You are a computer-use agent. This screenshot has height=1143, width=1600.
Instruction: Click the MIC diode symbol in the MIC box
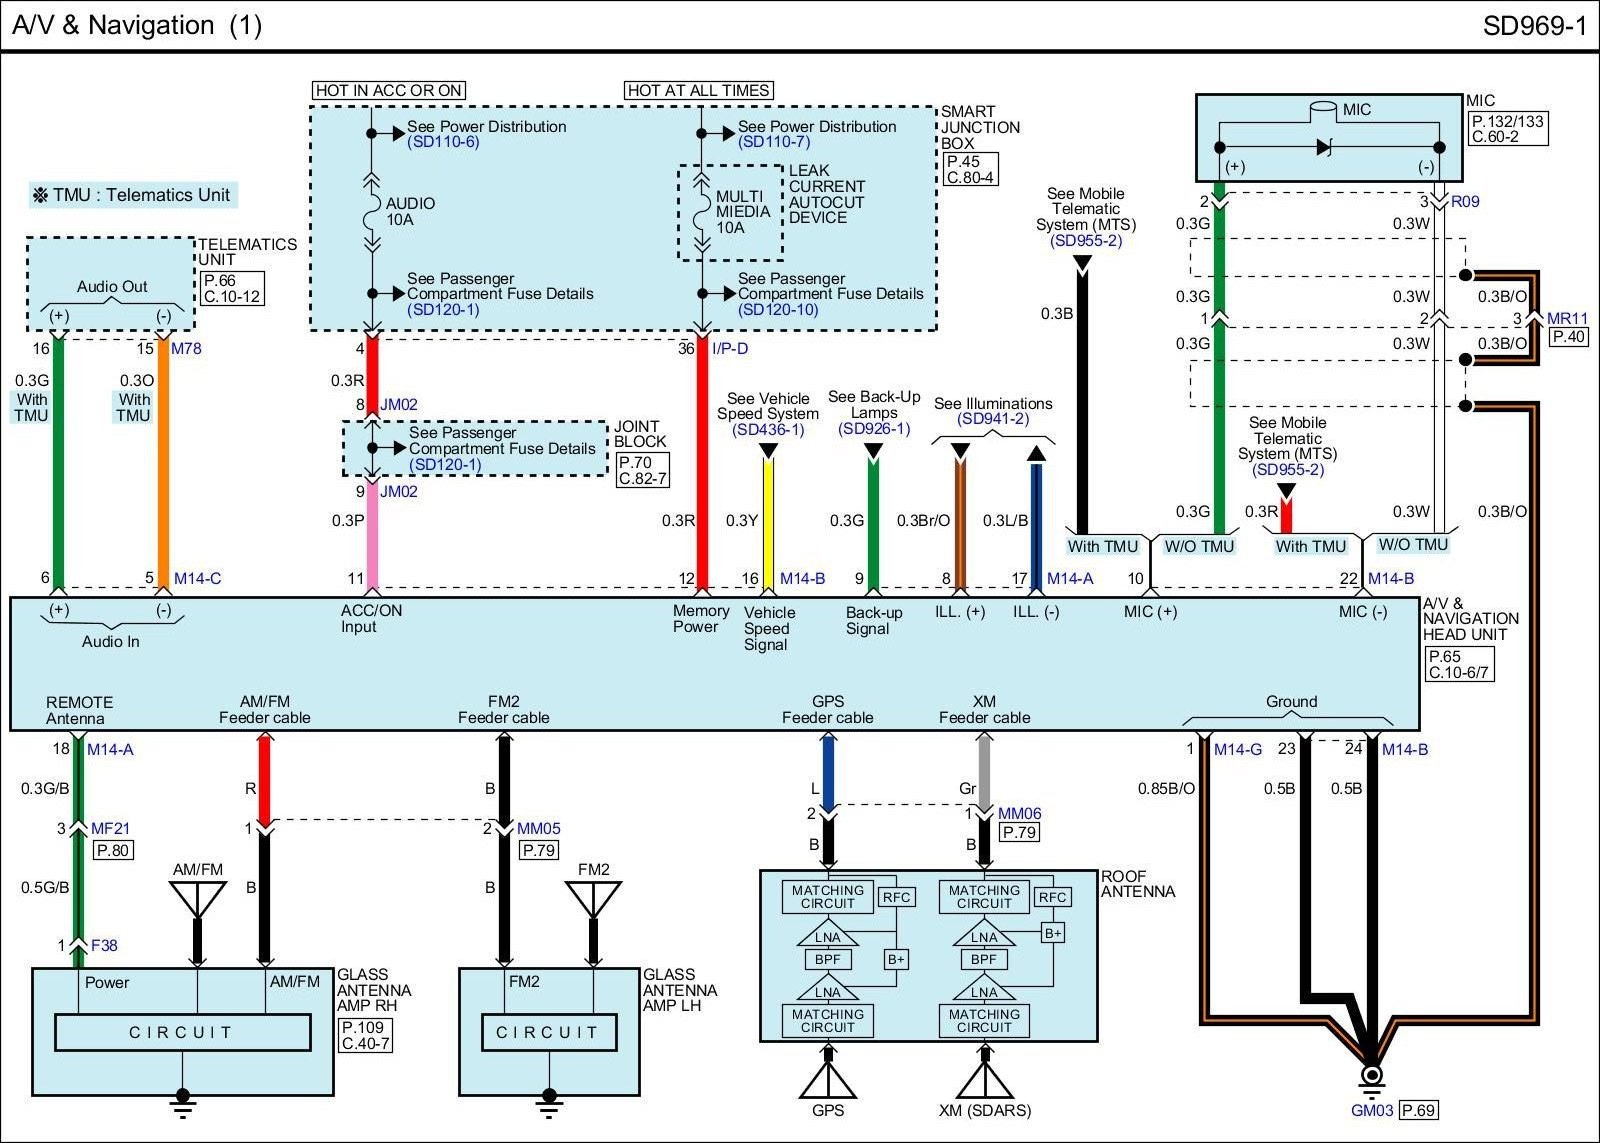point(1325,147)
